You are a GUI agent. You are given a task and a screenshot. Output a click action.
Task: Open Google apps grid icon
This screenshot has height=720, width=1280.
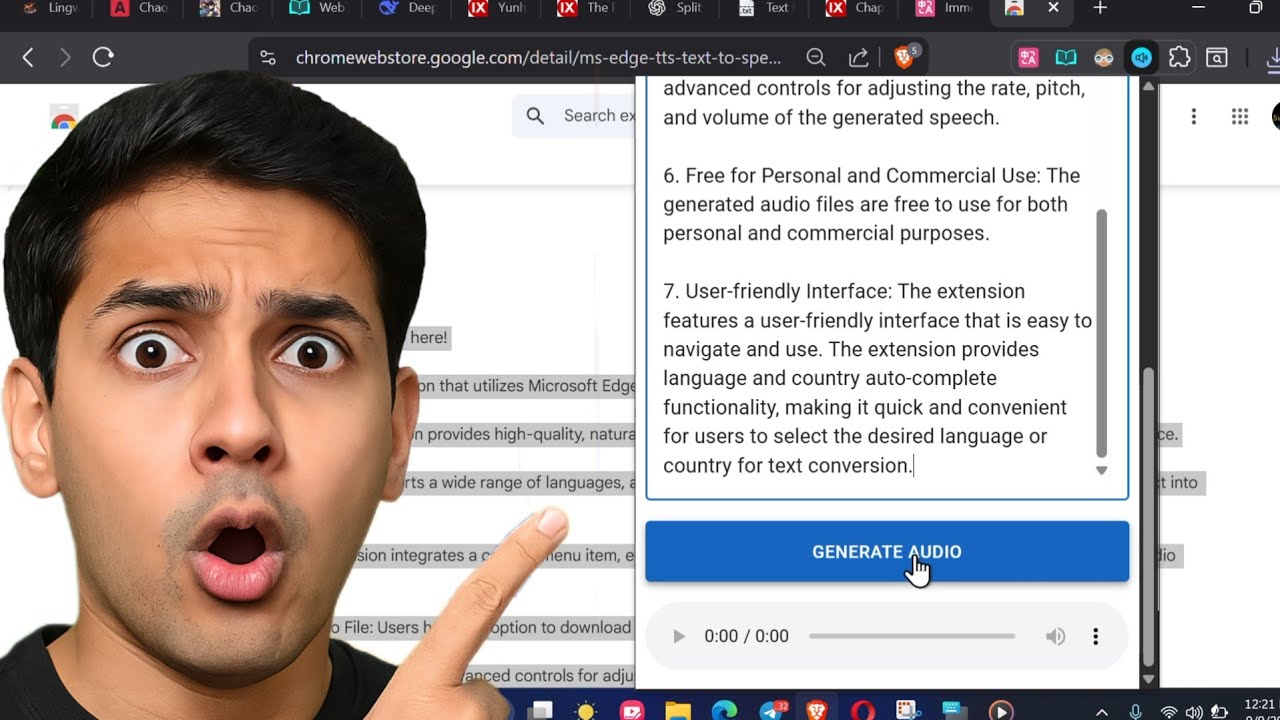click(1240, 117)
